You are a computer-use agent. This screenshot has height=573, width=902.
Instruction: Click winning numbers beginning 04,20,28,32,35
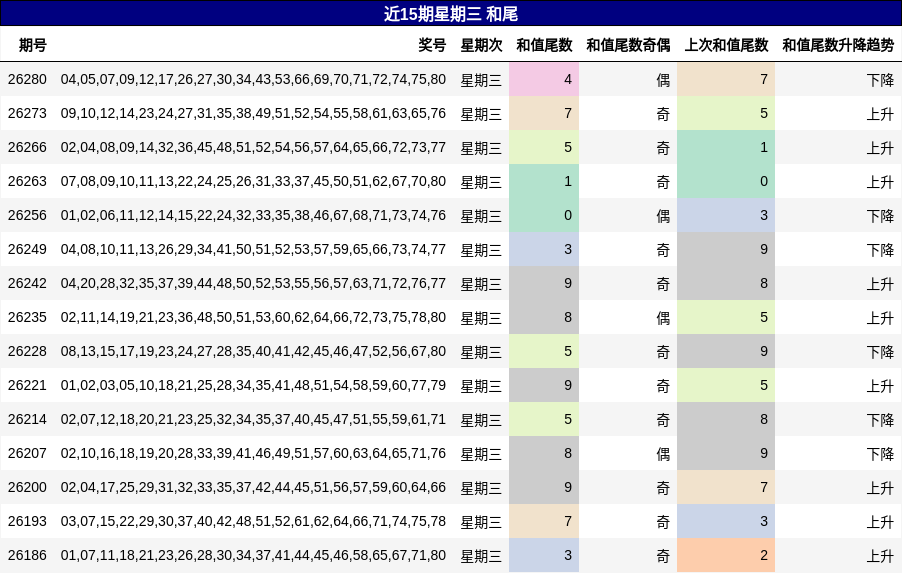[253, 283]
